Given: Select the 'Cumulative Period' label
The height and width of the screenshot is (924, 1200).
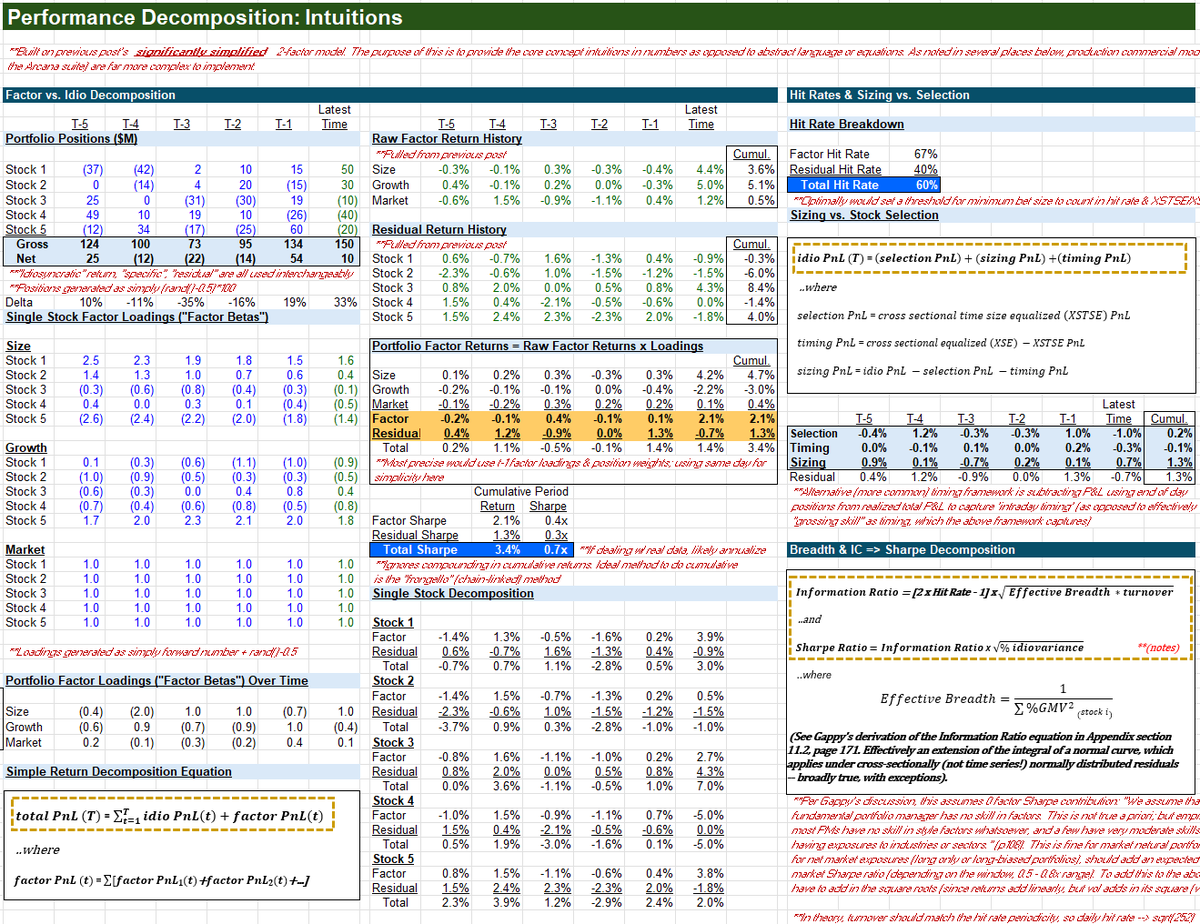Looking at the screenshot, I should (522, 491).
